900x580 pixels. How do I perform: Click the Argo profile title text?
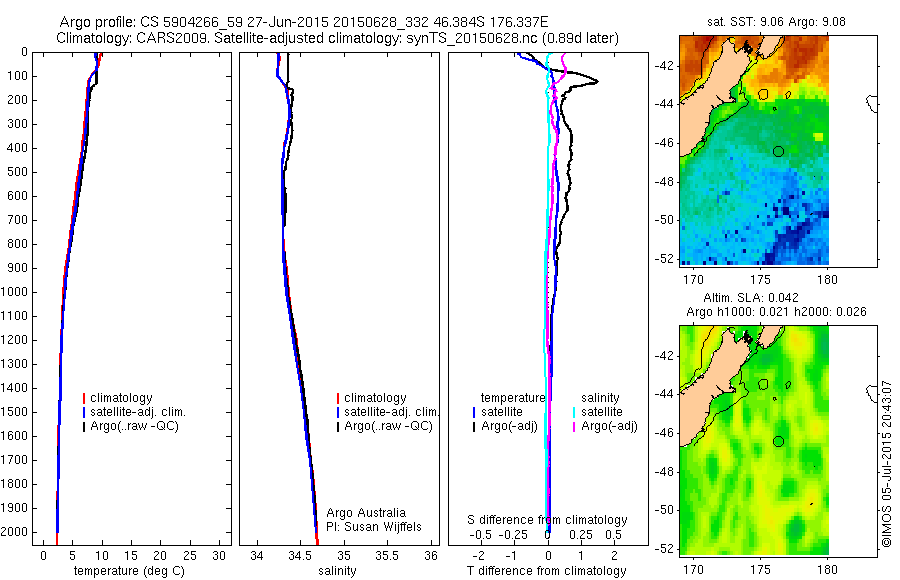304,22
